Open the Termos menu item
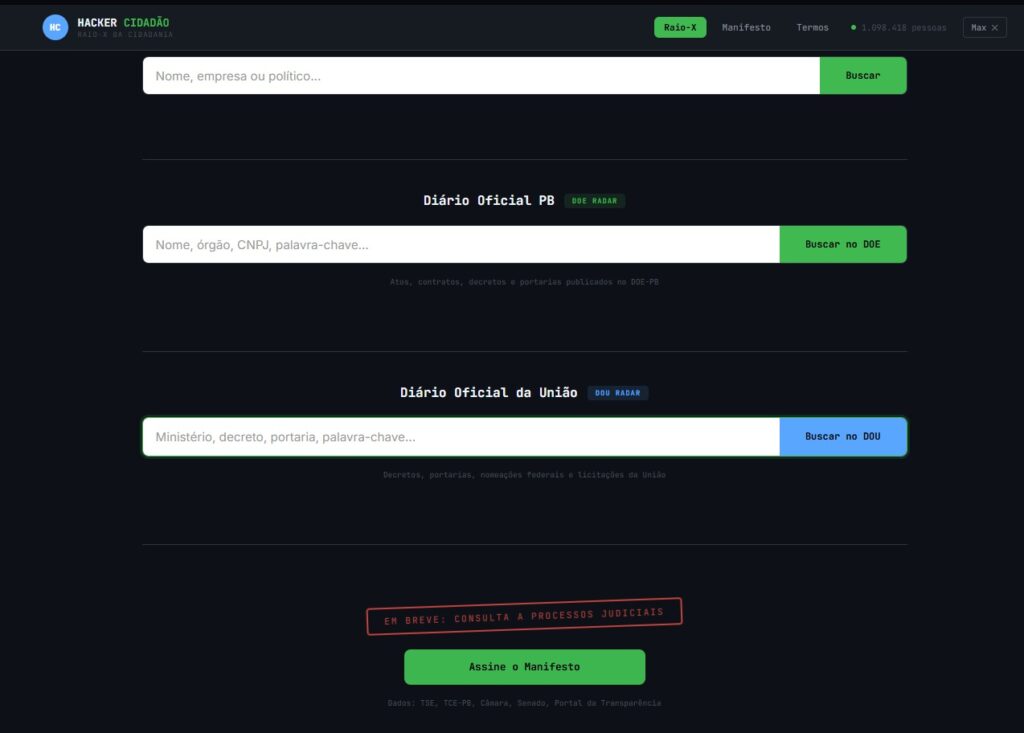Screen dimensions: 1024x733 pyautogui.click(x=812, y=28)
